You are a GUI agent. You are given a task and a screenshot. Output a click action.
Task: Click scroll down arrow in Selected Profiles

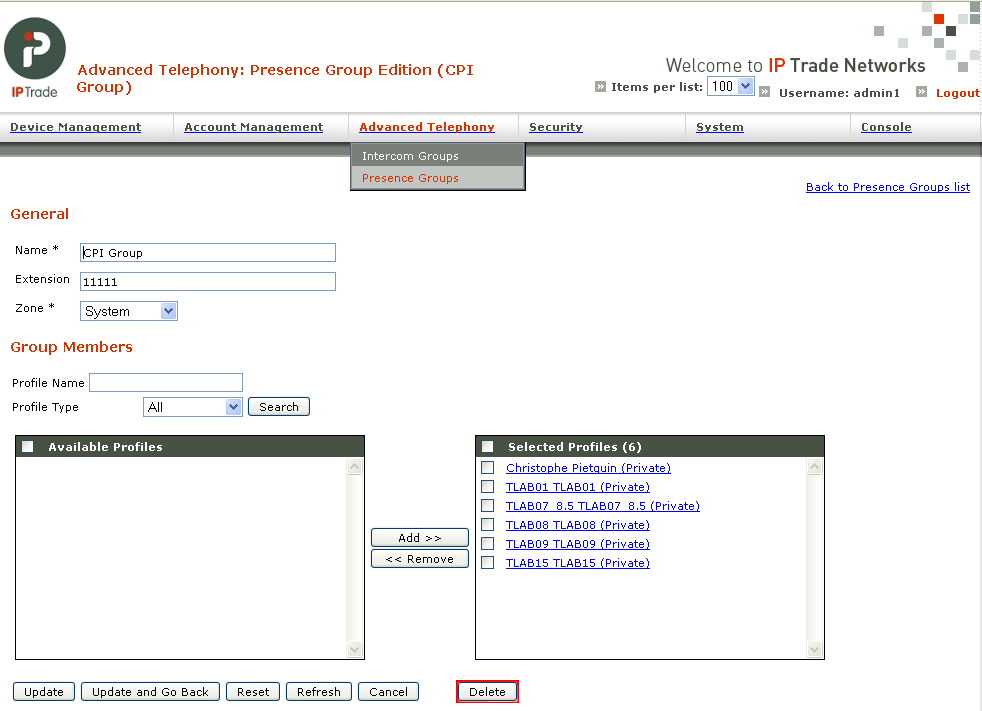[x=814, y=650]
